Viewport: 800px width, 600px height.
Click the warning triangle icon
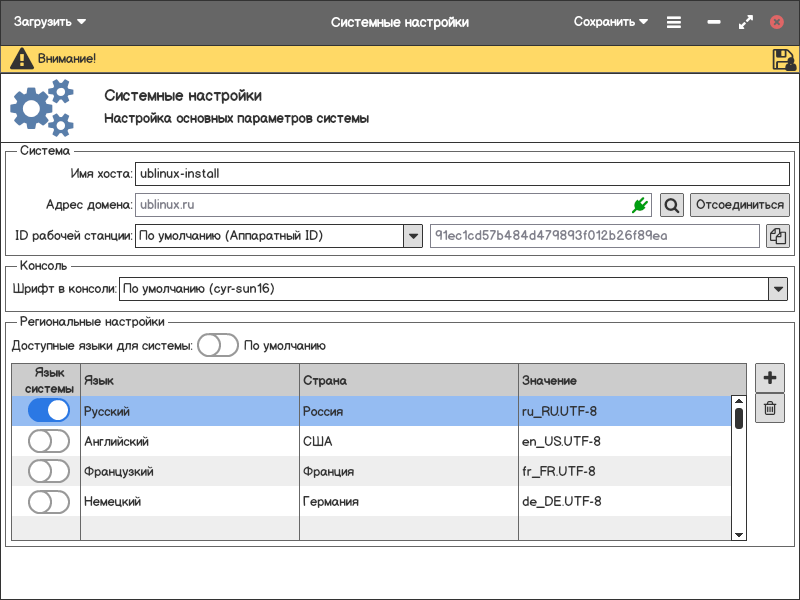point(21,59)
